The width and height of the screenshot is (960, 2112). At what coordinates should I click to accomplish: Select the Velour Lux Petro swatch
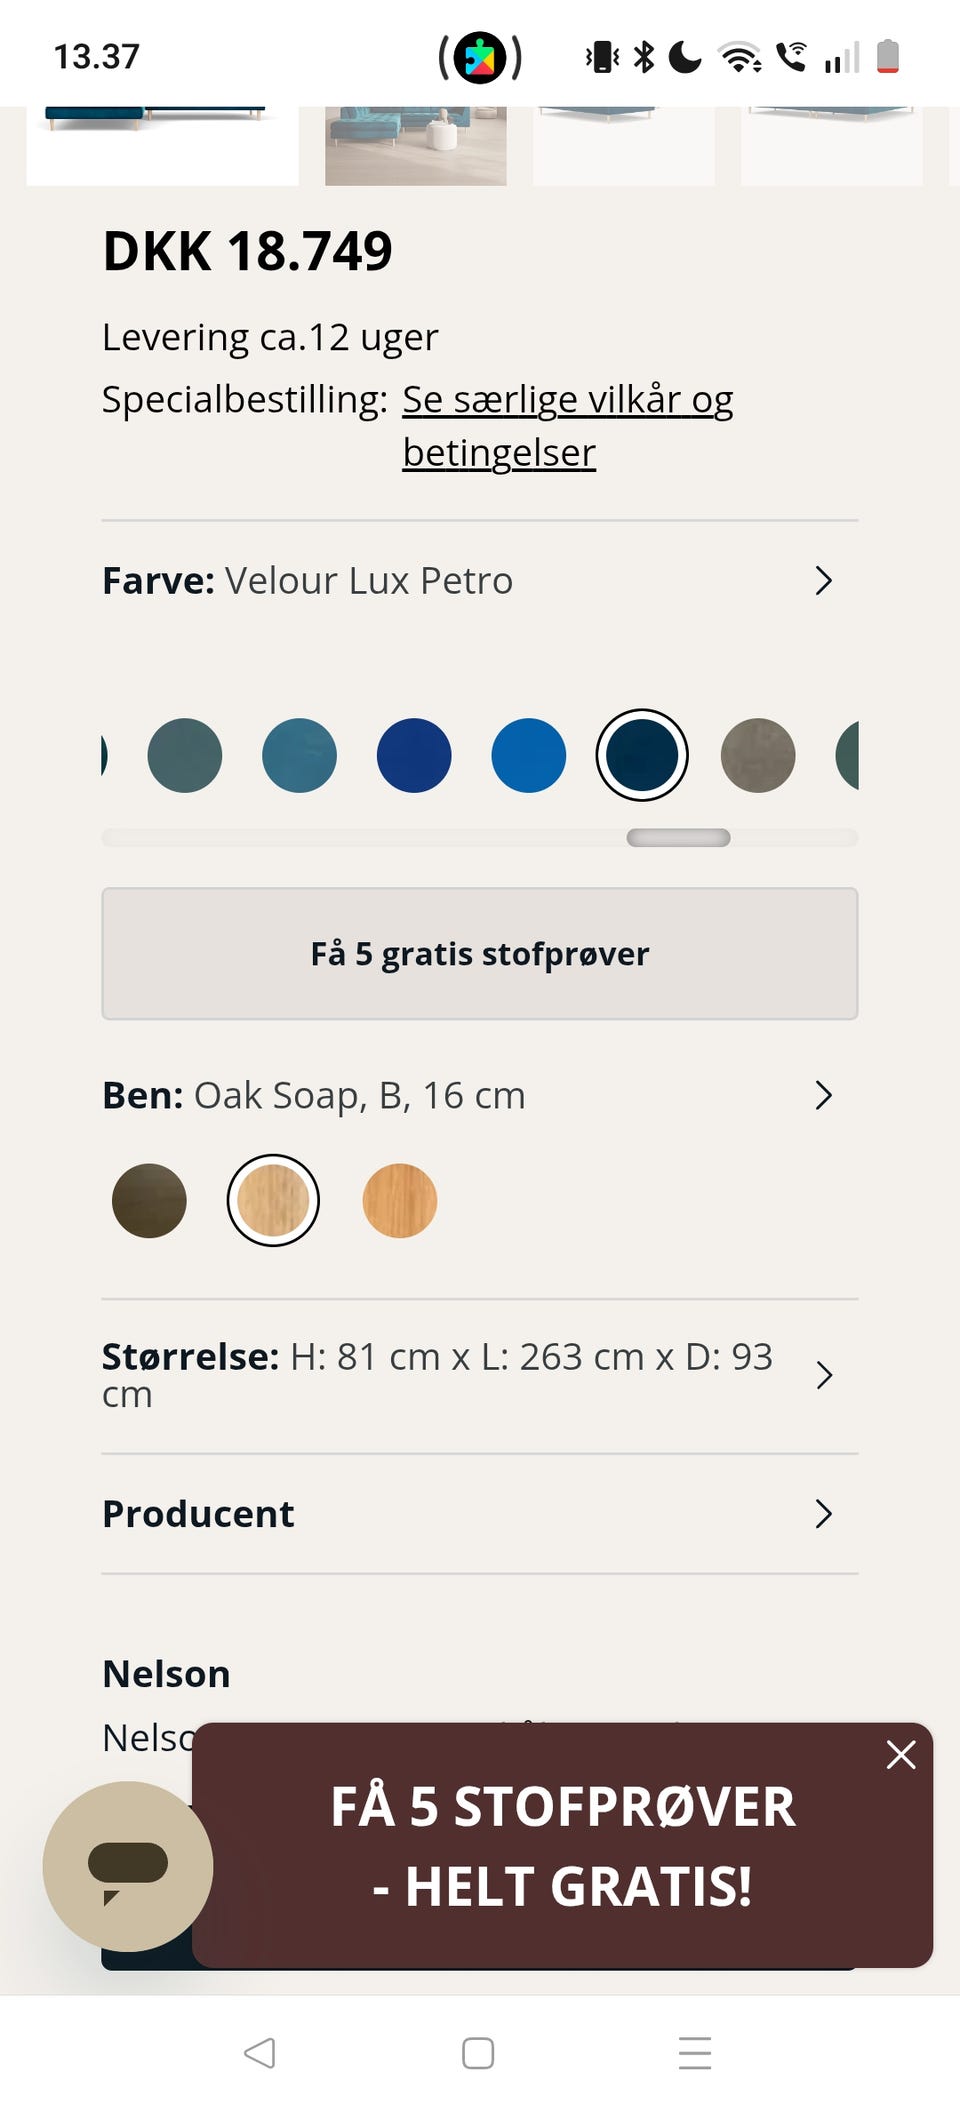[x=642, y=756]
